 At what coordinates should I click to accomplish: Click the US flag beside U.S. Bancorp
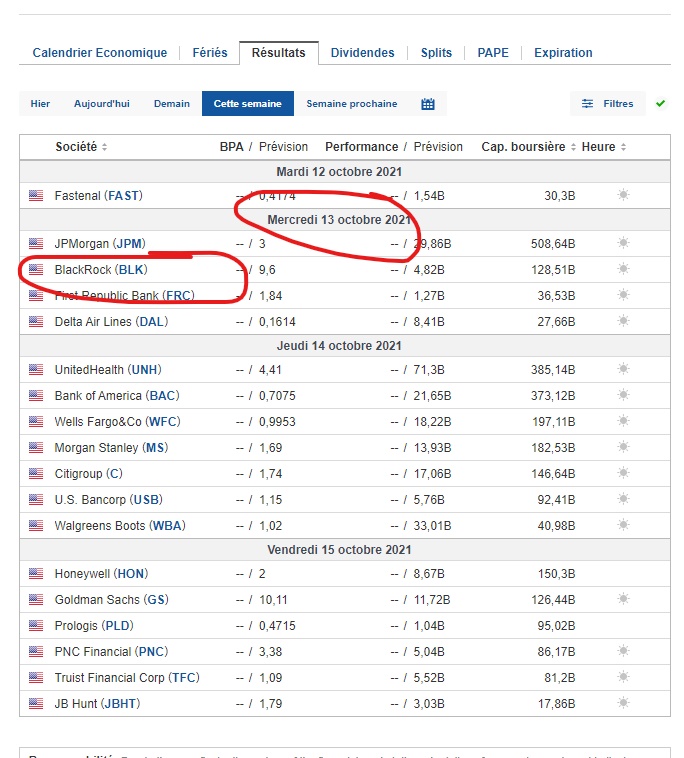tap(36, 499)
